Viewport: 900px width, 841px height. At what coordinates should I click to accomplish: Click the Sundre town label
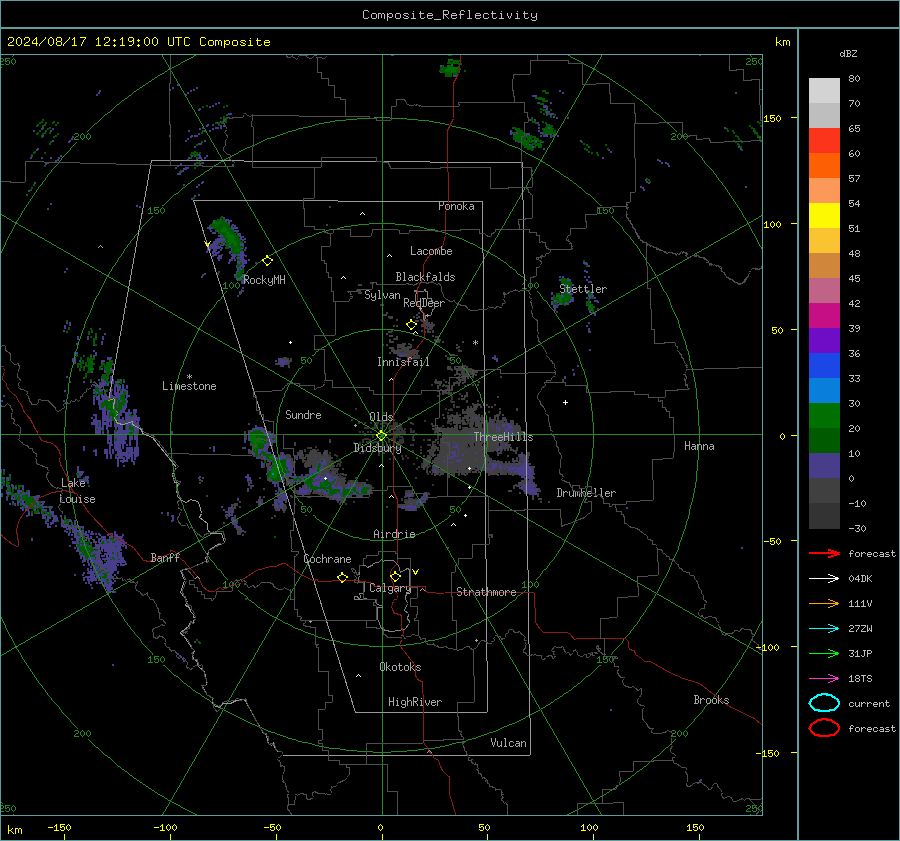pos(303,414)
